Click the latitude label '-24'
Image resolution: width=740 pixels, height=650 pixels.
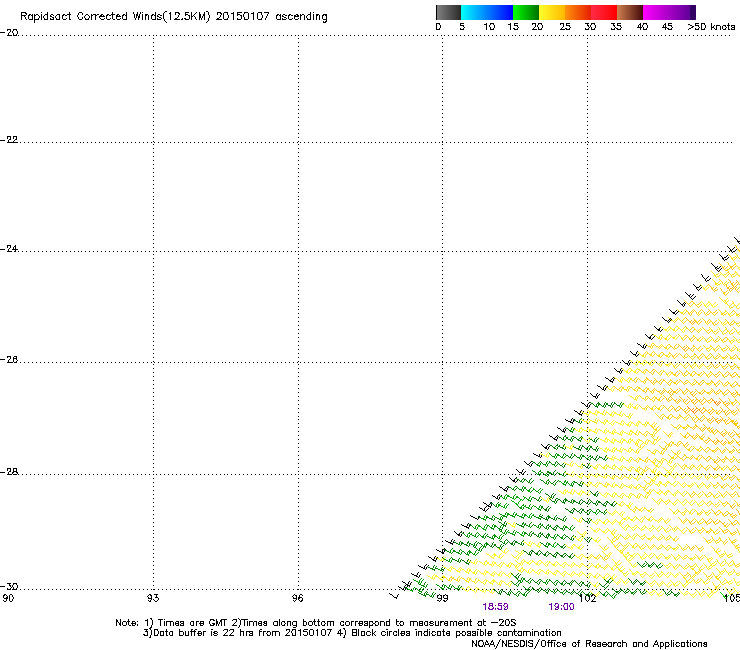tap(9, 249)
